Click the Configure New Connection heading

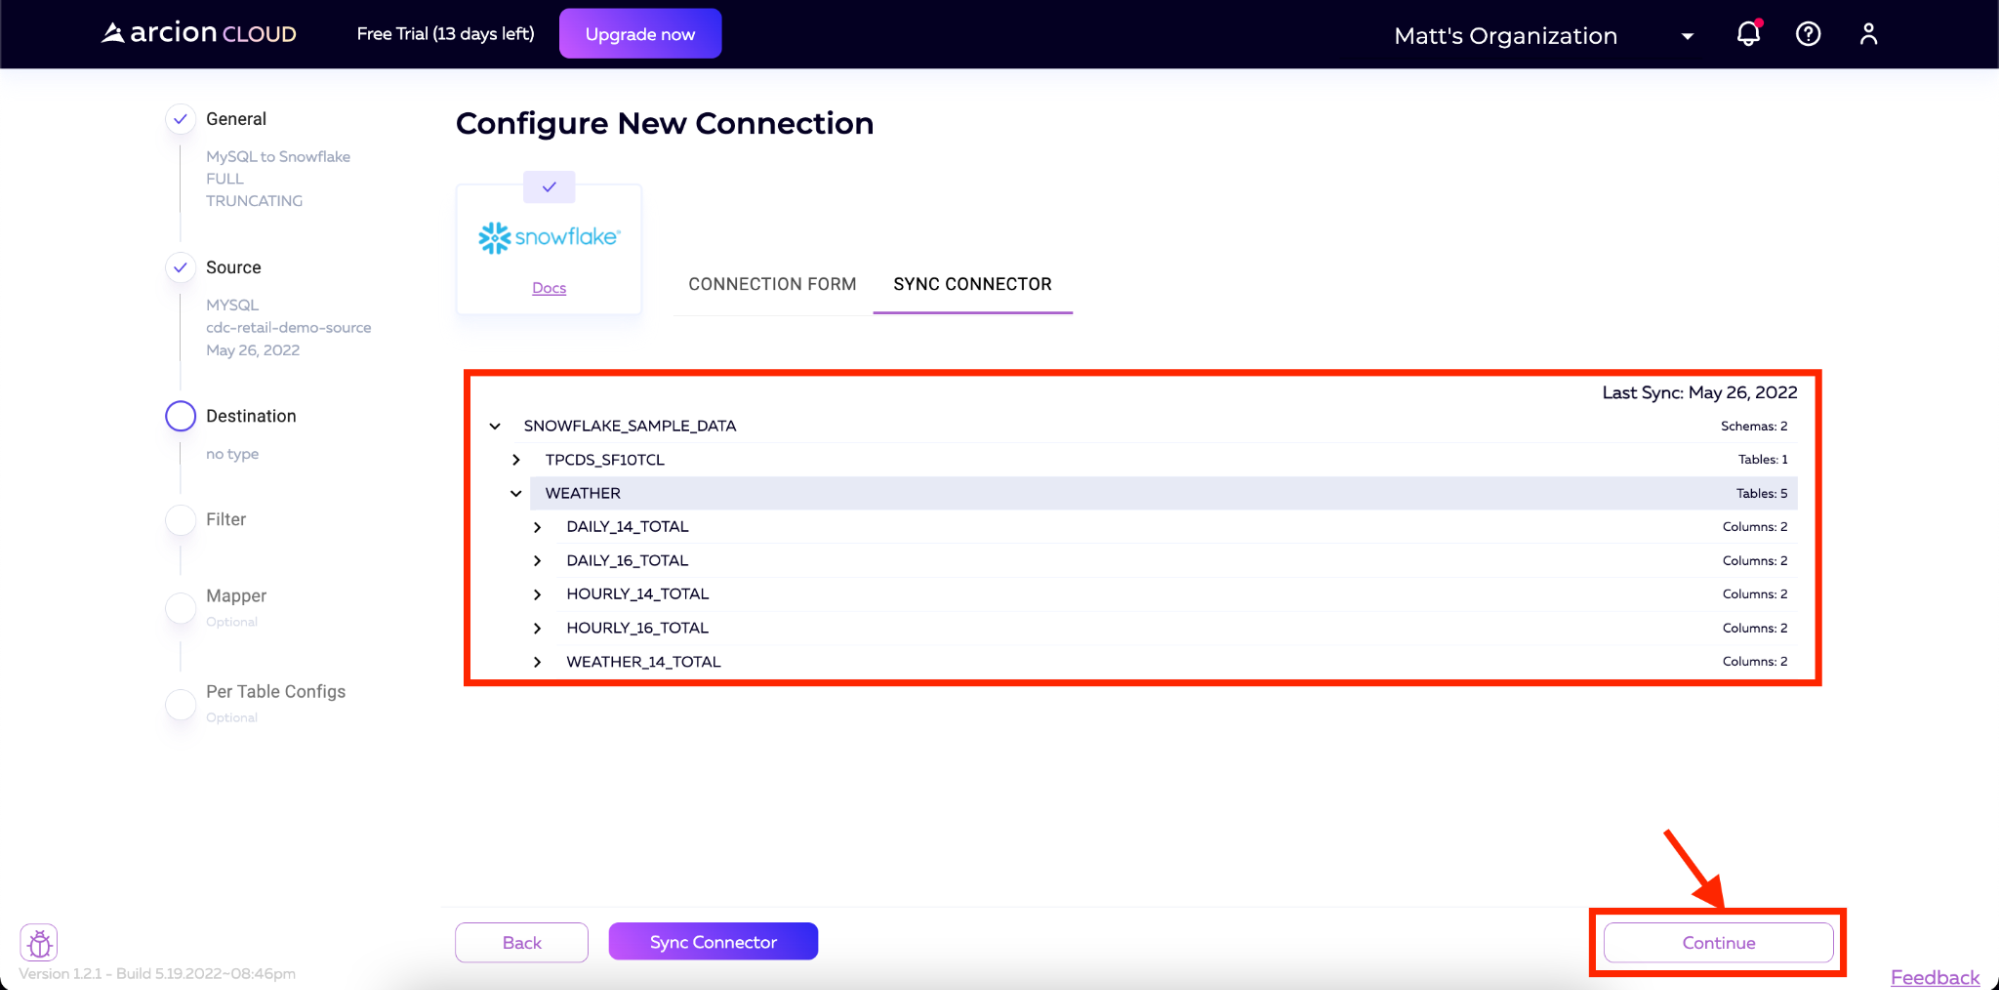665,123
